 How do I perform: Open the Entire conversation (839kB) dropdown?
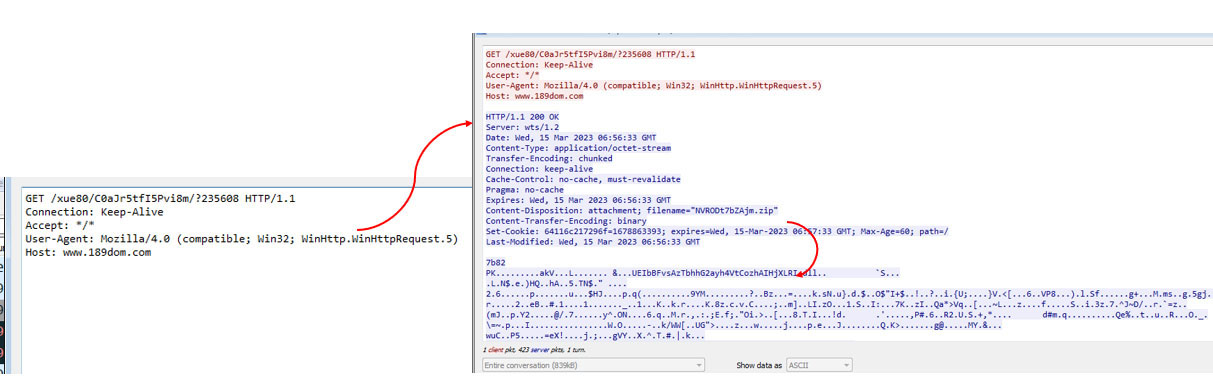point(593,366)
